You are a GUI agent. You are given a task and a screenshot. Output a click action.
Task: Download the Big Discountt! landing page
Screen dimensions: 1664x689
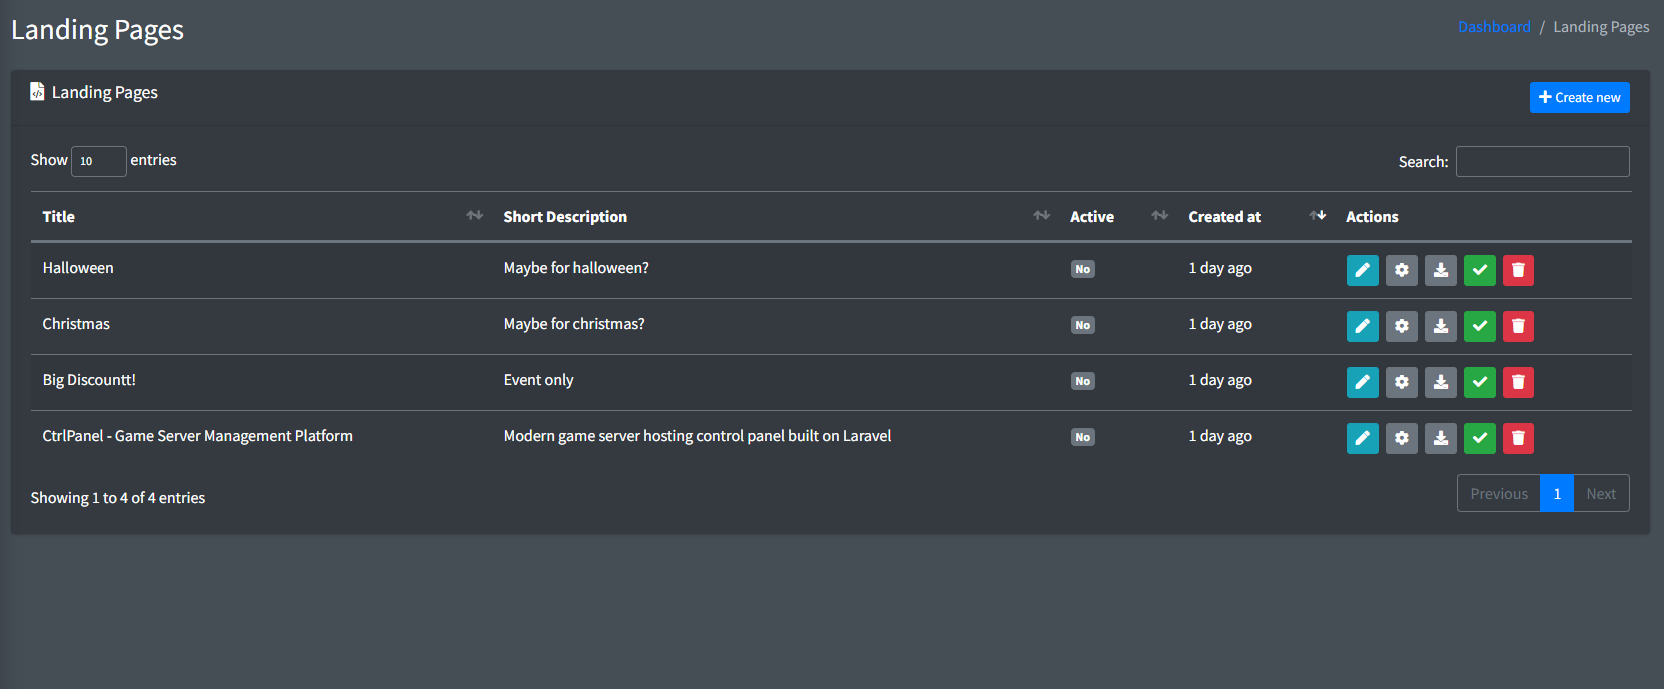[1440, 382]
